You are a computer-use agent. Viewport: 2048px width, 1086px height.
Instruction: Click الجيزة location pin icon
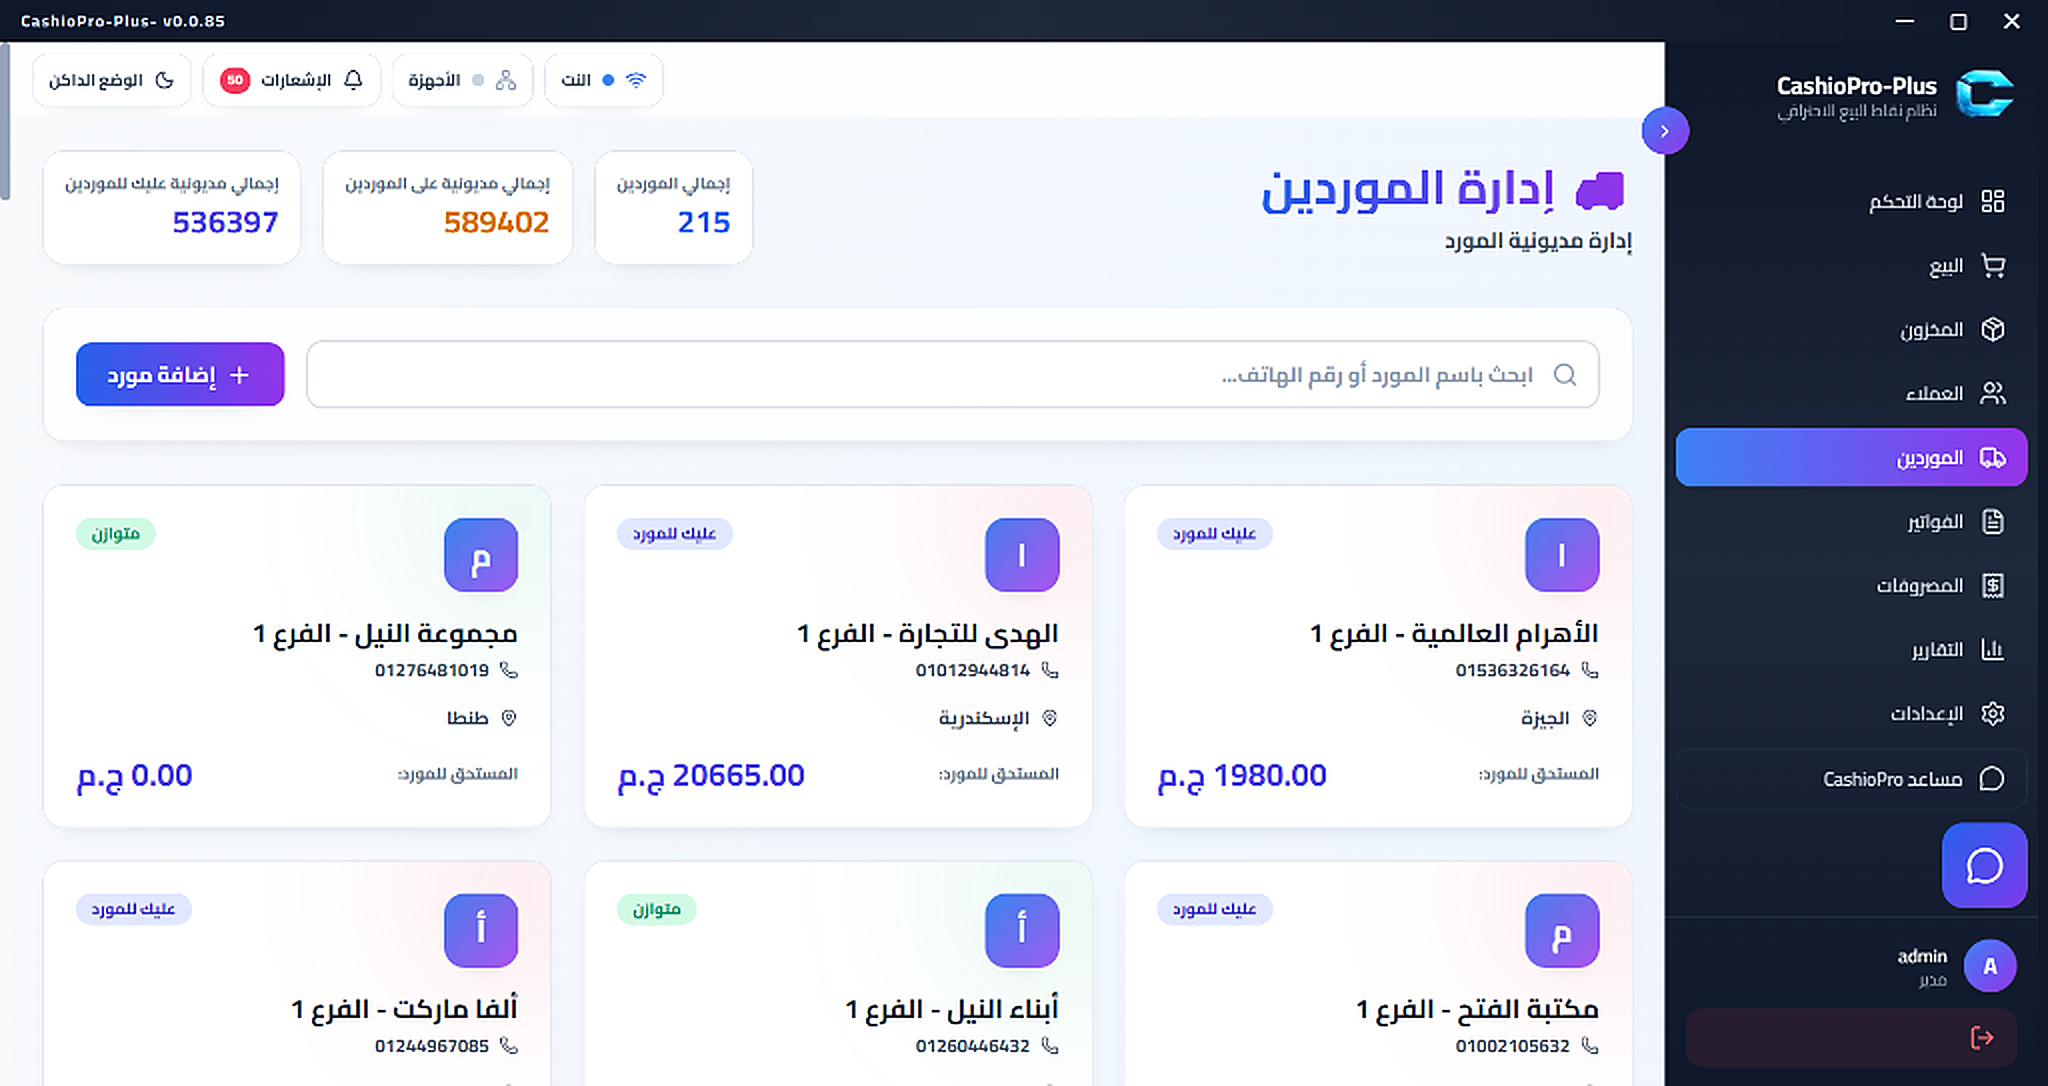[1590, 718]
